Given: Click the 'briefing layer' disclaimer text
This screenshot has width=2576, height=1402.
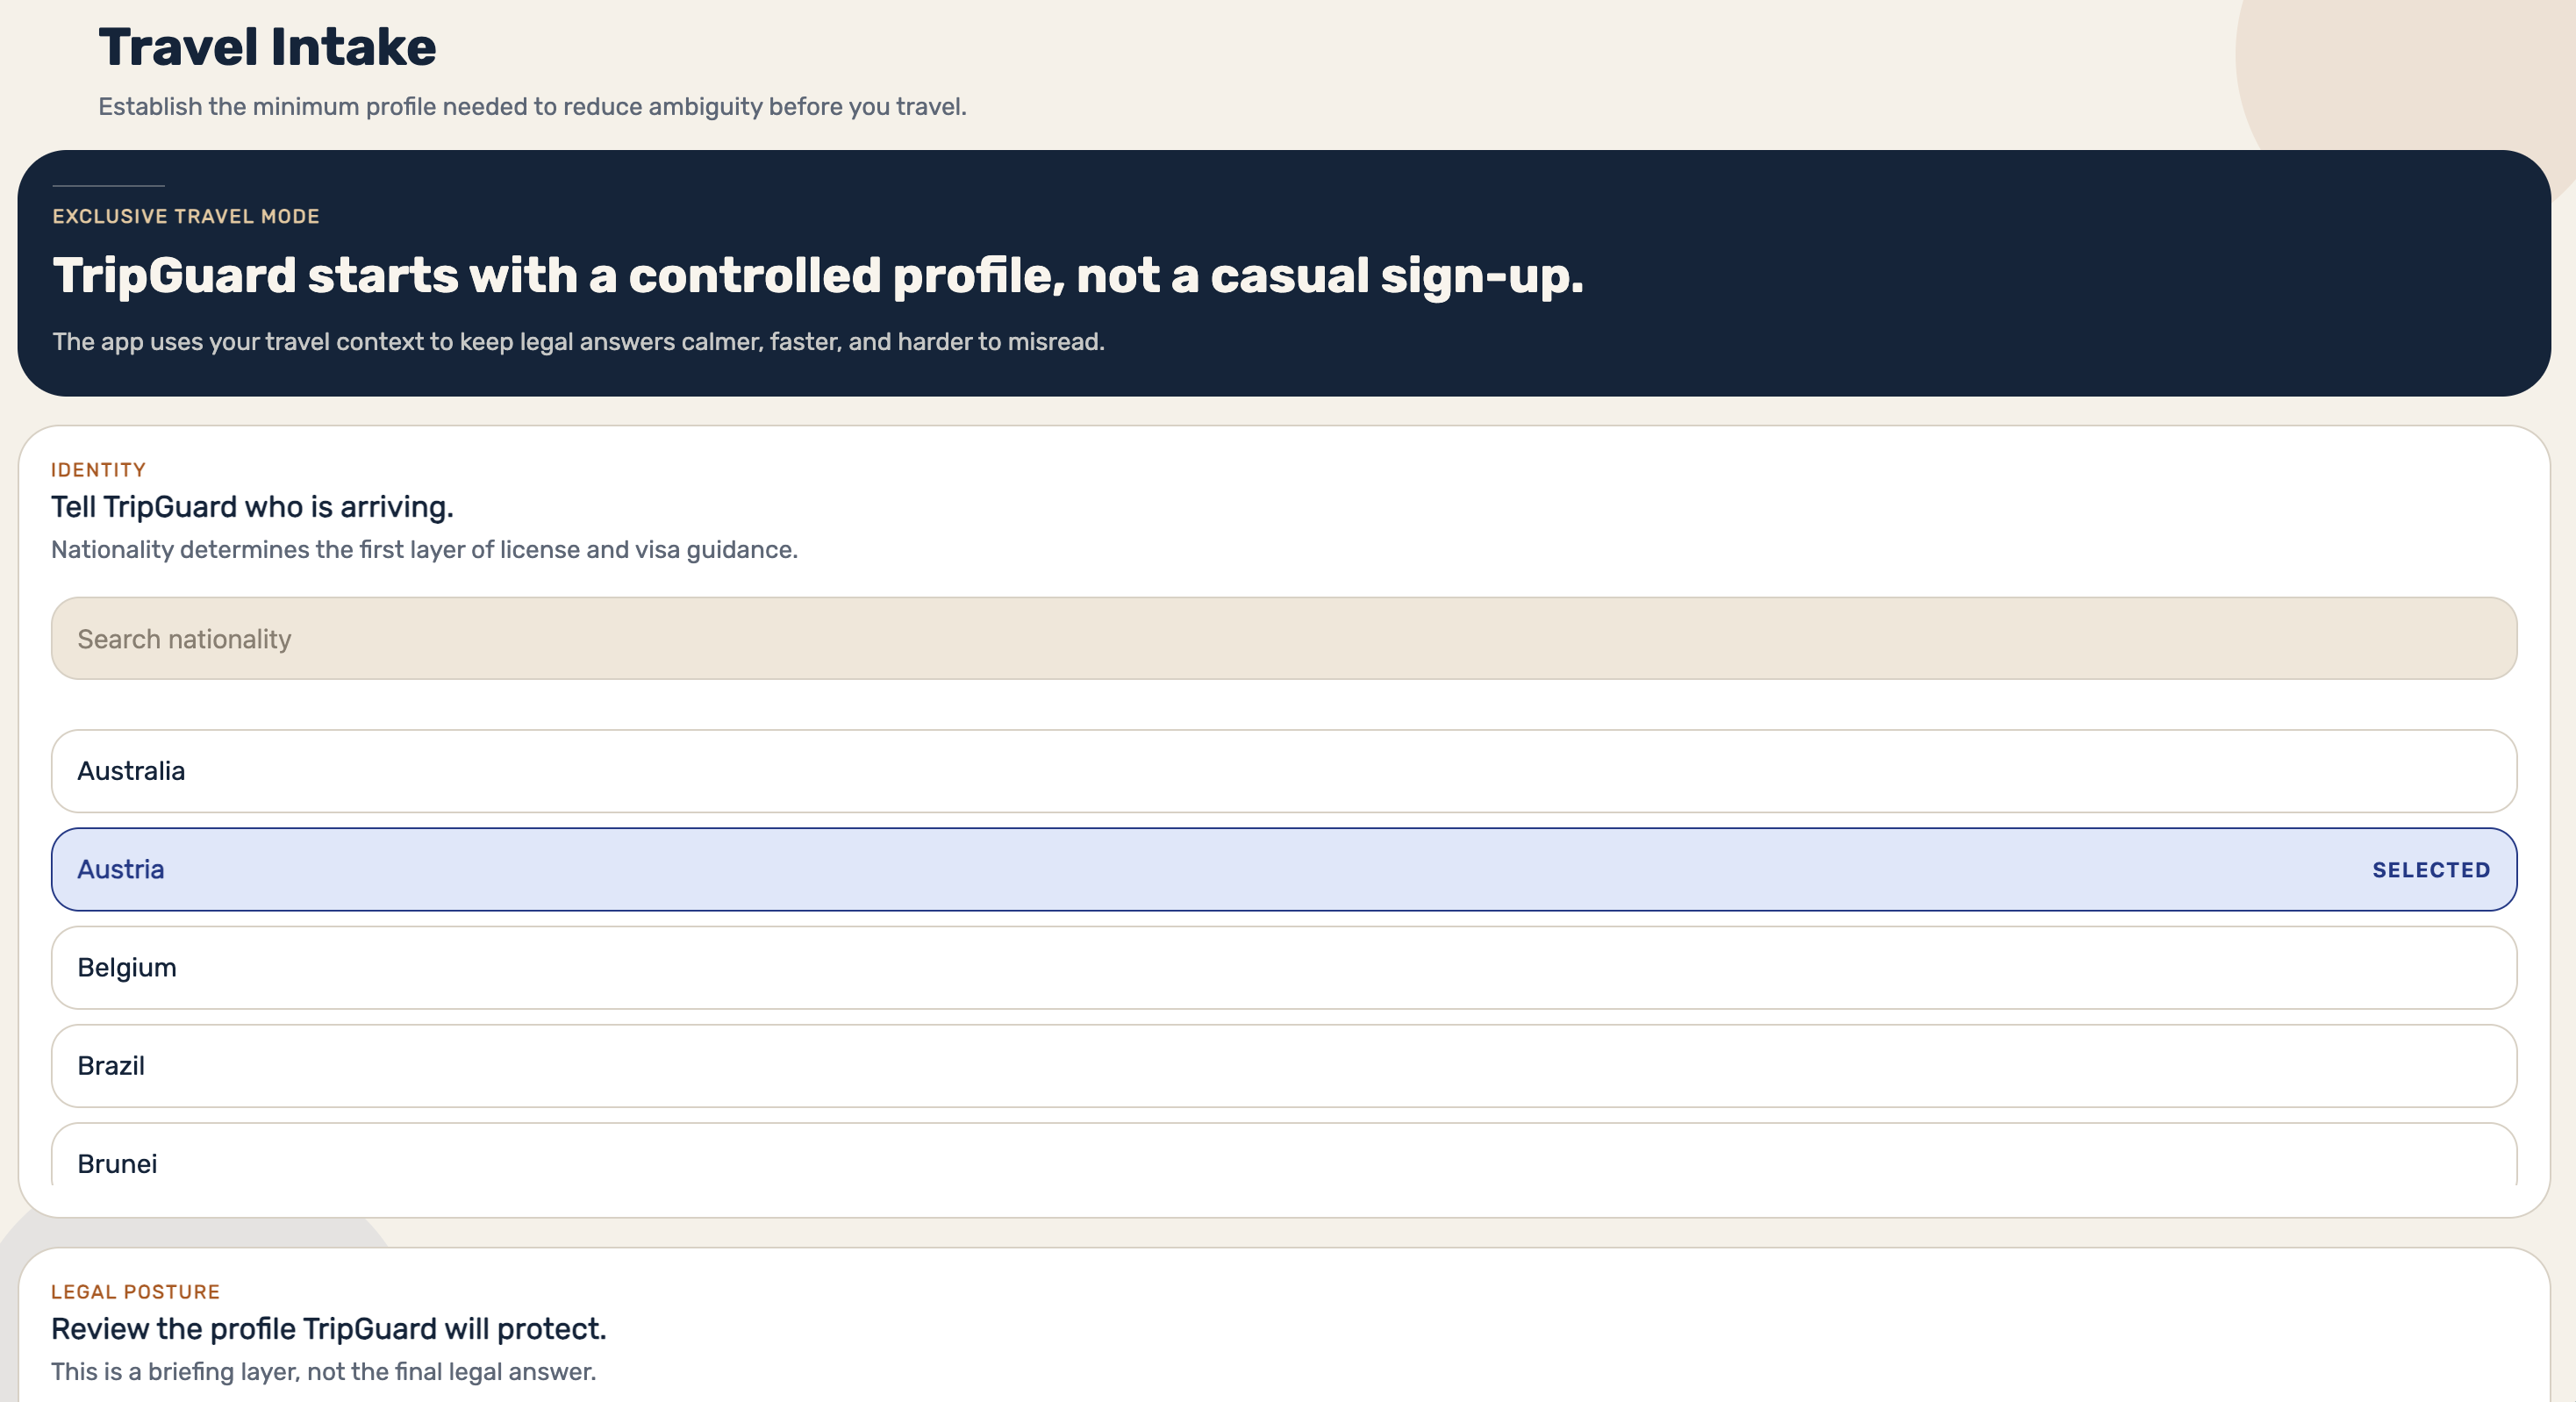Looking at the screenshot, I should tap(323, 1372).
